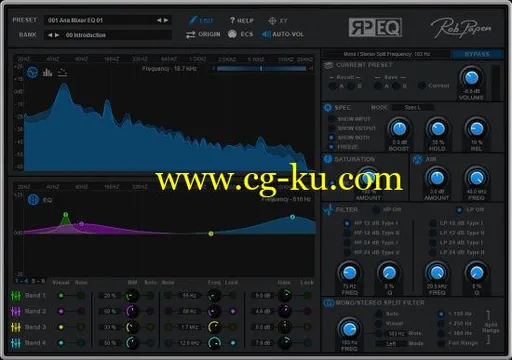Recall preset B
512x360 pixels.
click(x=351, y=86)
